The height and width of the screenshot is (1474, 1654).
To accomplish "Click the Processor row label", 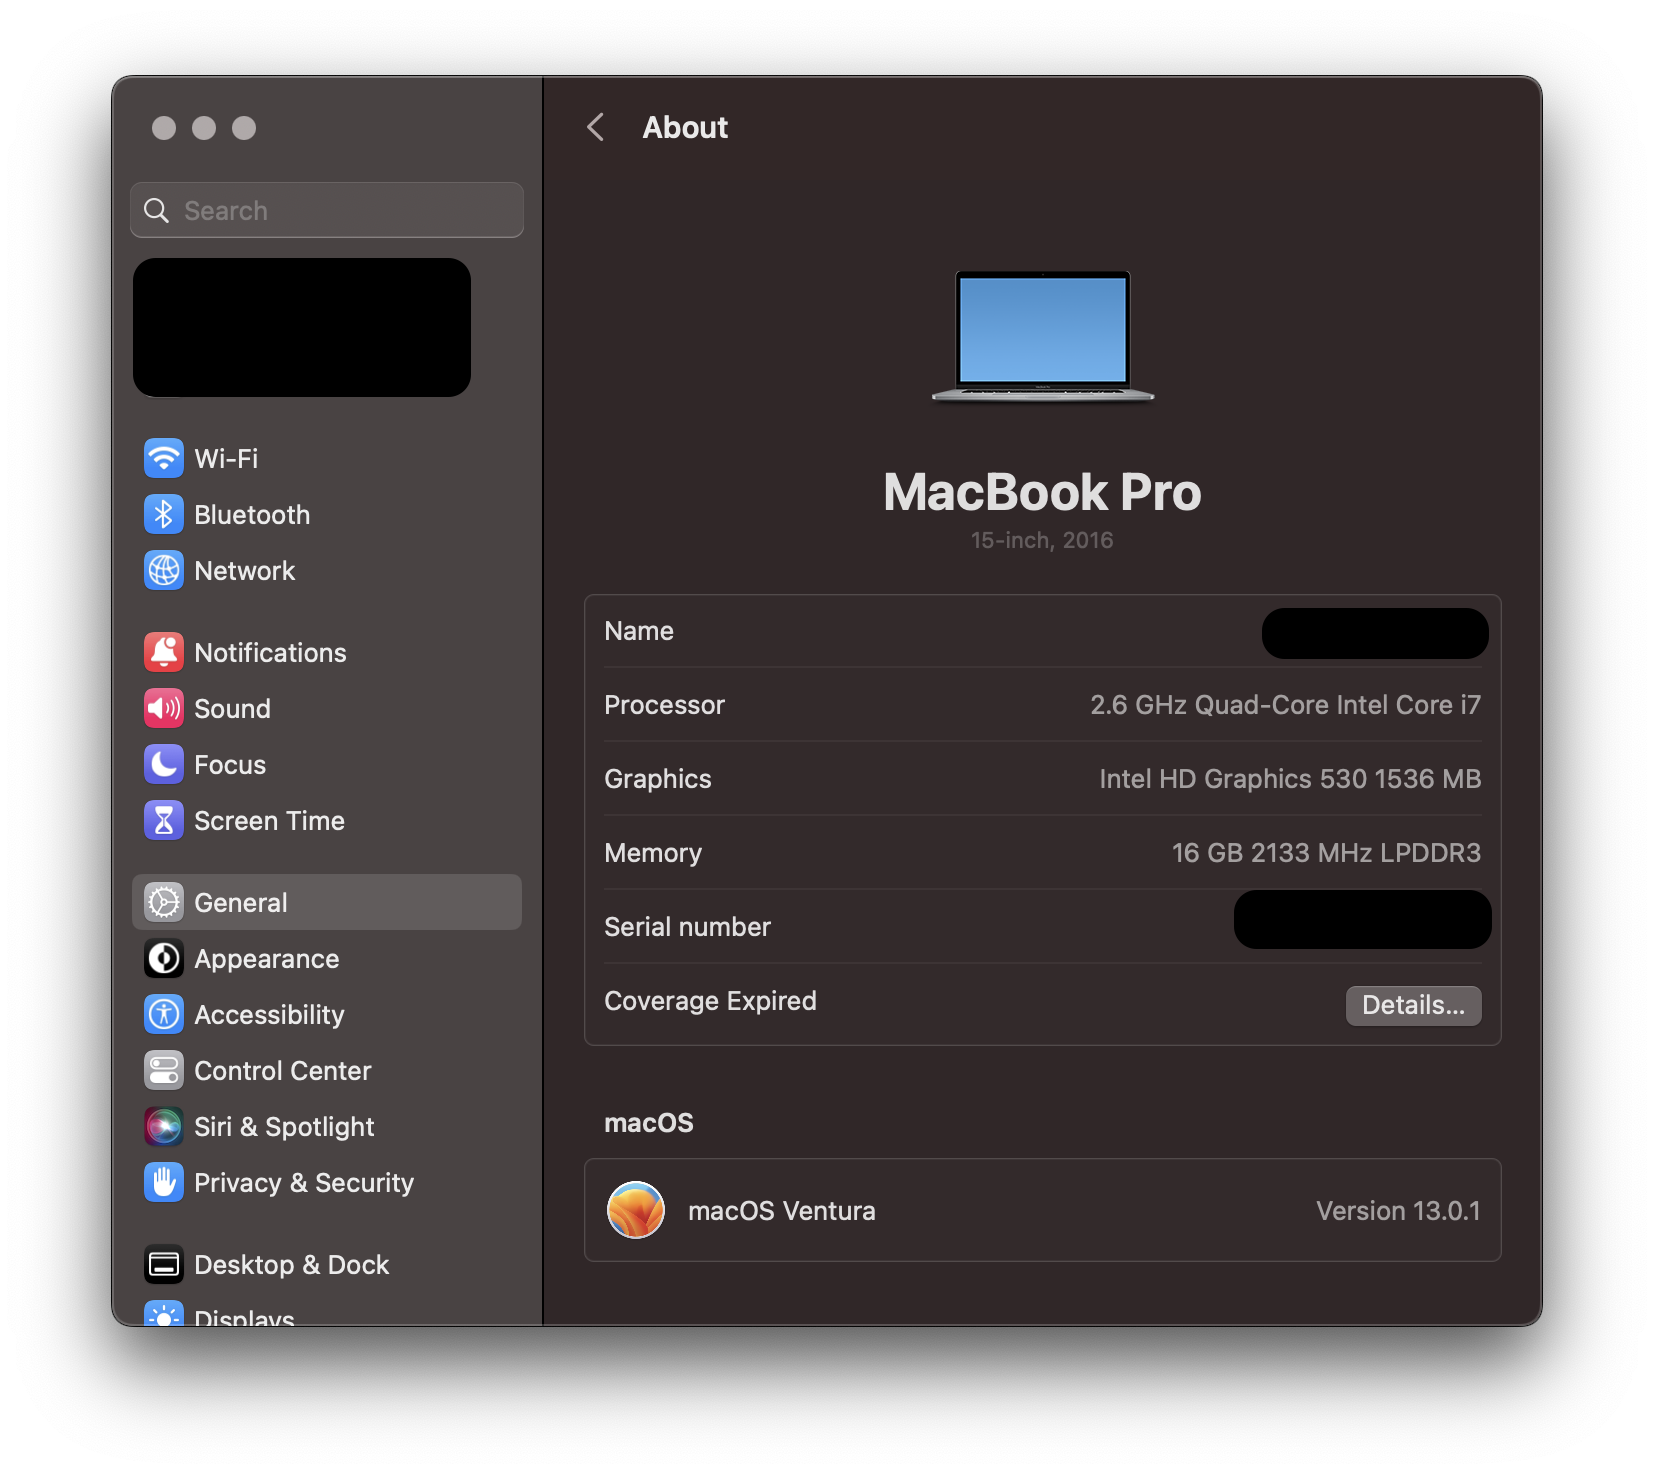I will click(x=665, y=705).
